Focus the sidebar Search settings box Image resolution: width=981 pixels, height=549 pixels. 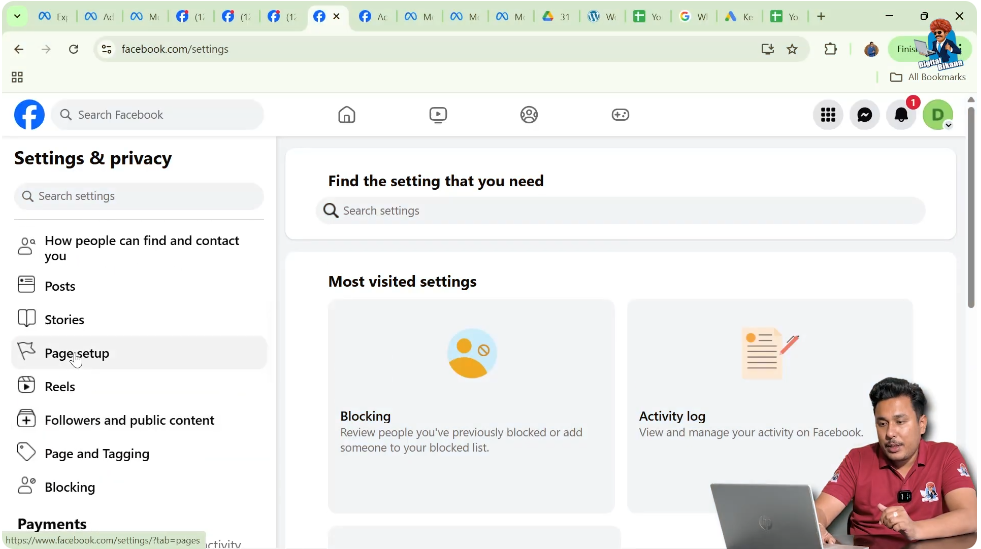139,196
